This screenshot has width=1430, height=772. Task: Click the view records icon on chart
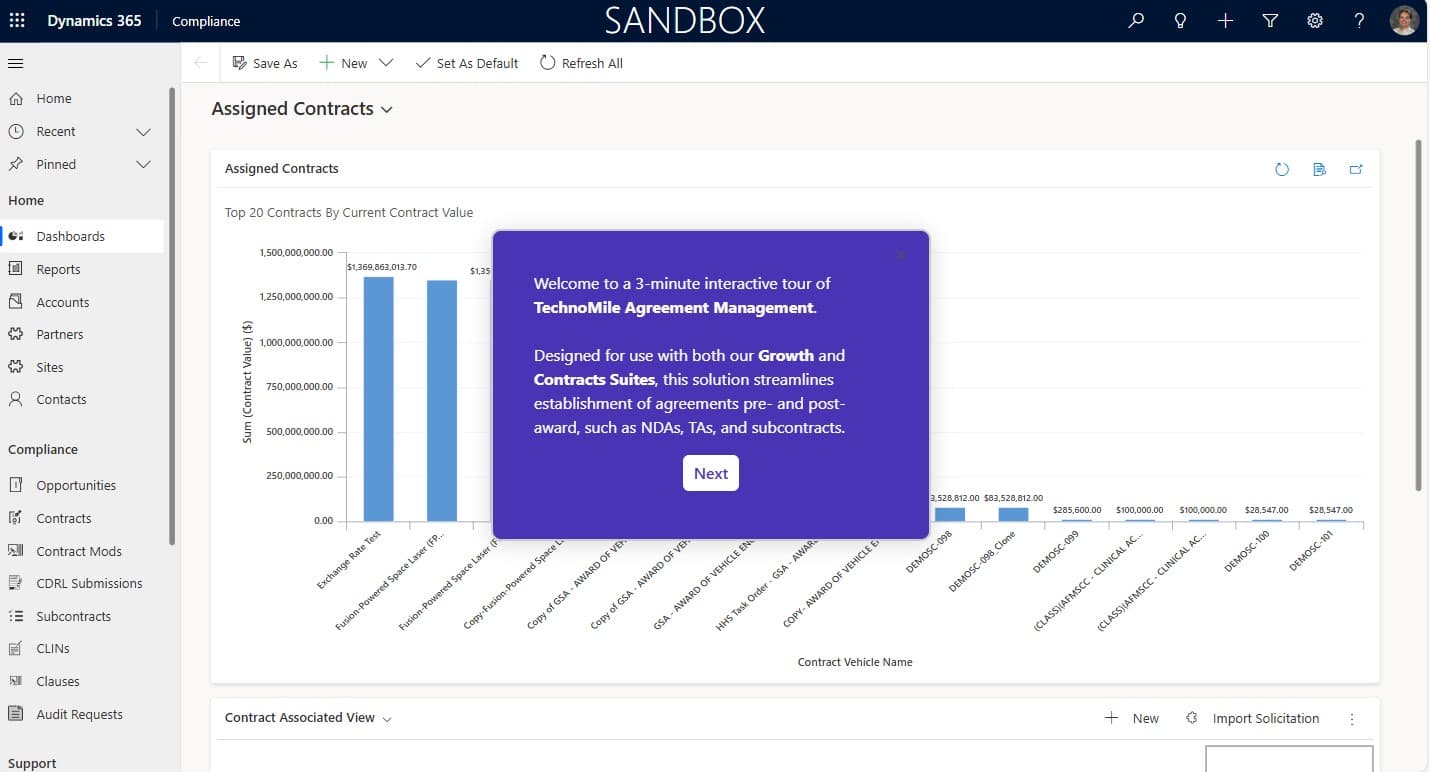(x=1319, y=170)
